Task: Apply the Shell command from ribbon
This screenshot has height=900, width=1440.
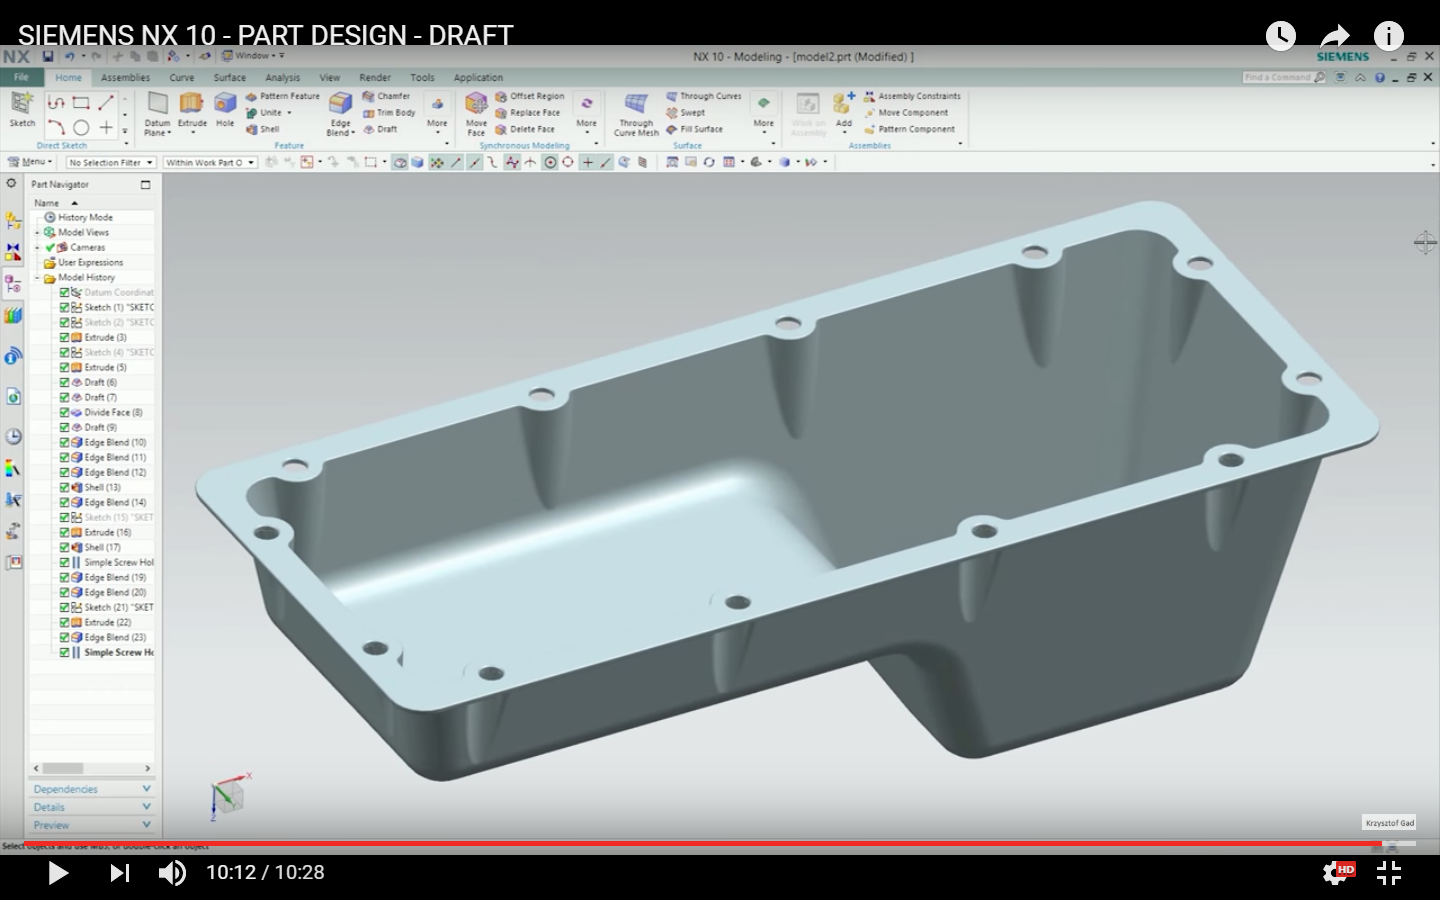Action: click(263, 129)
